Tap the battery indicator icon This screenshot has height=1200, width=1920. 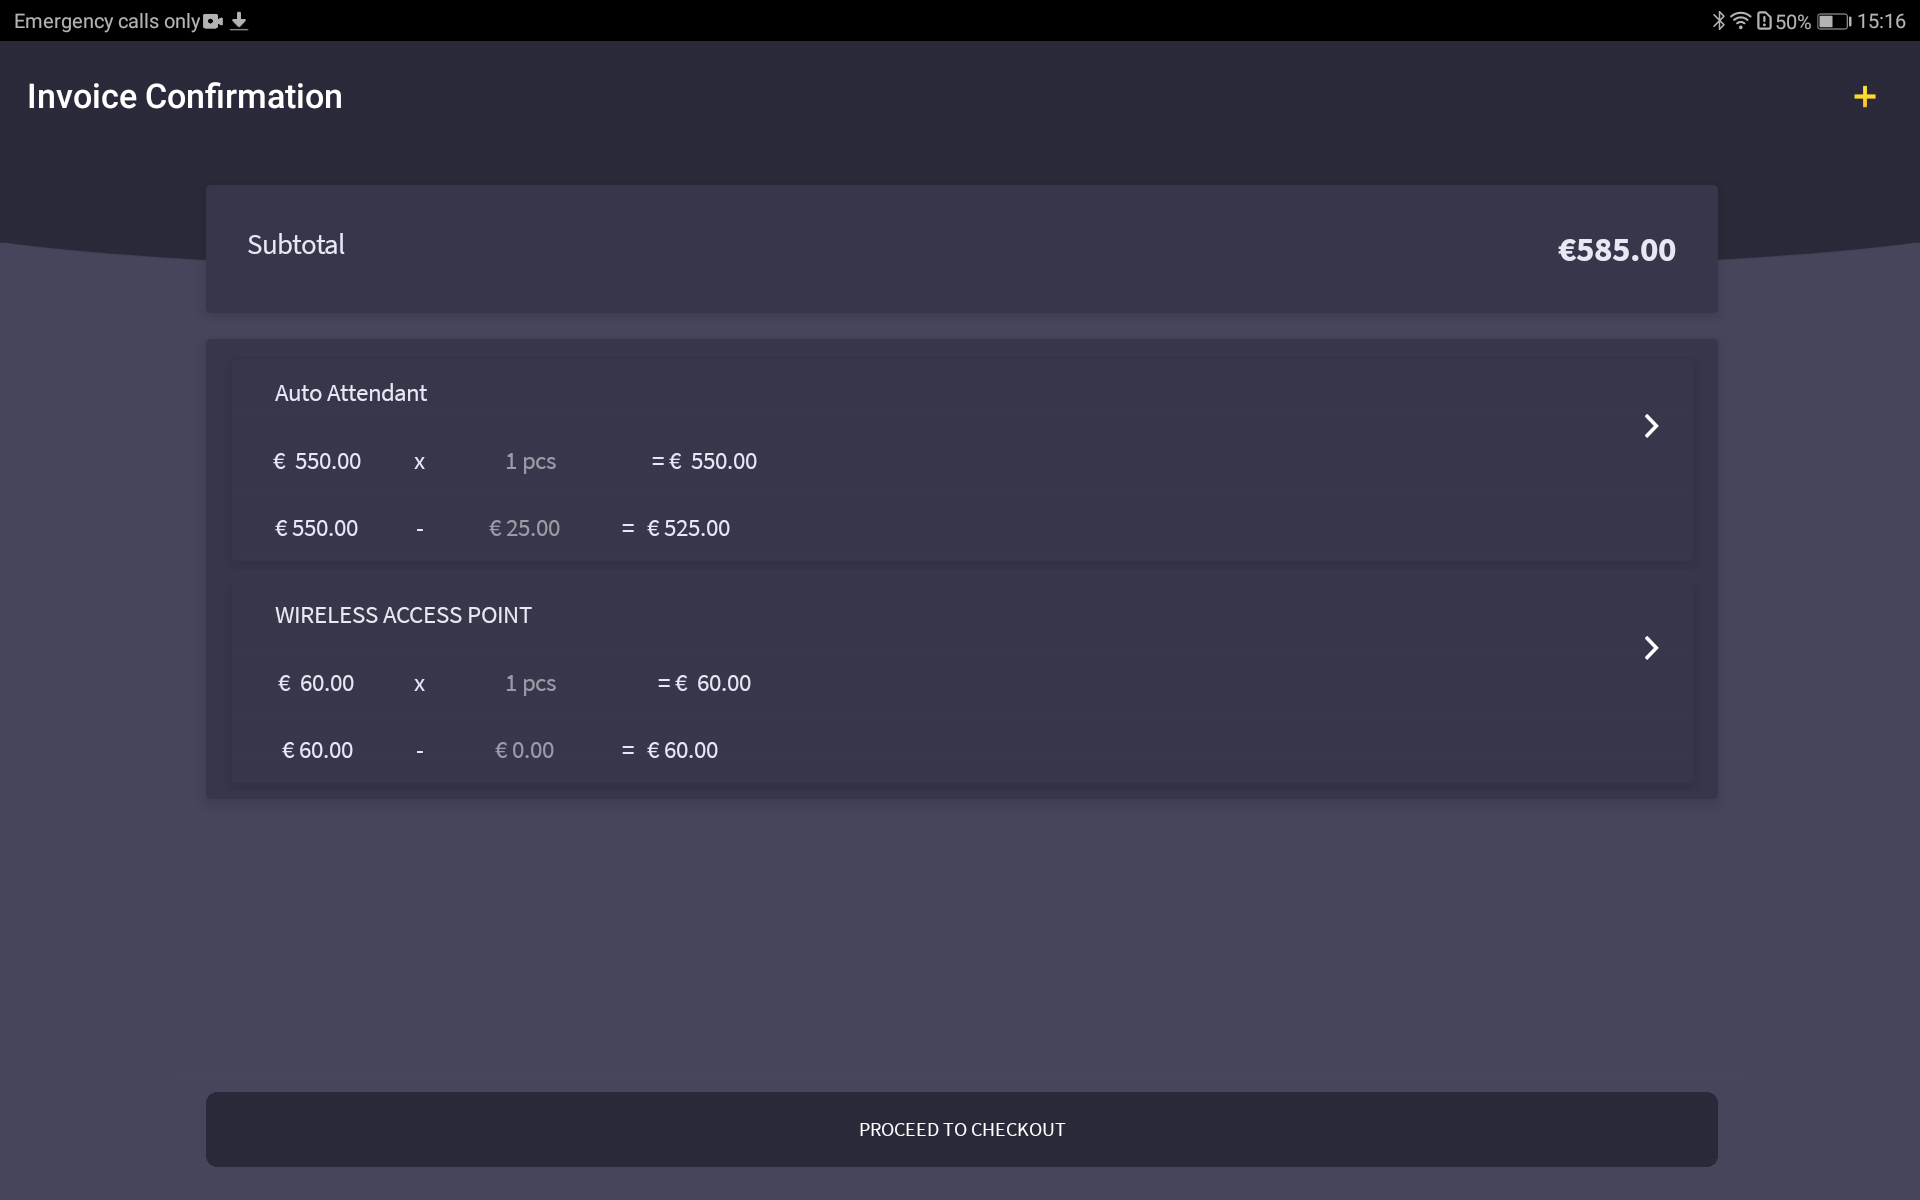[1833, 21]
